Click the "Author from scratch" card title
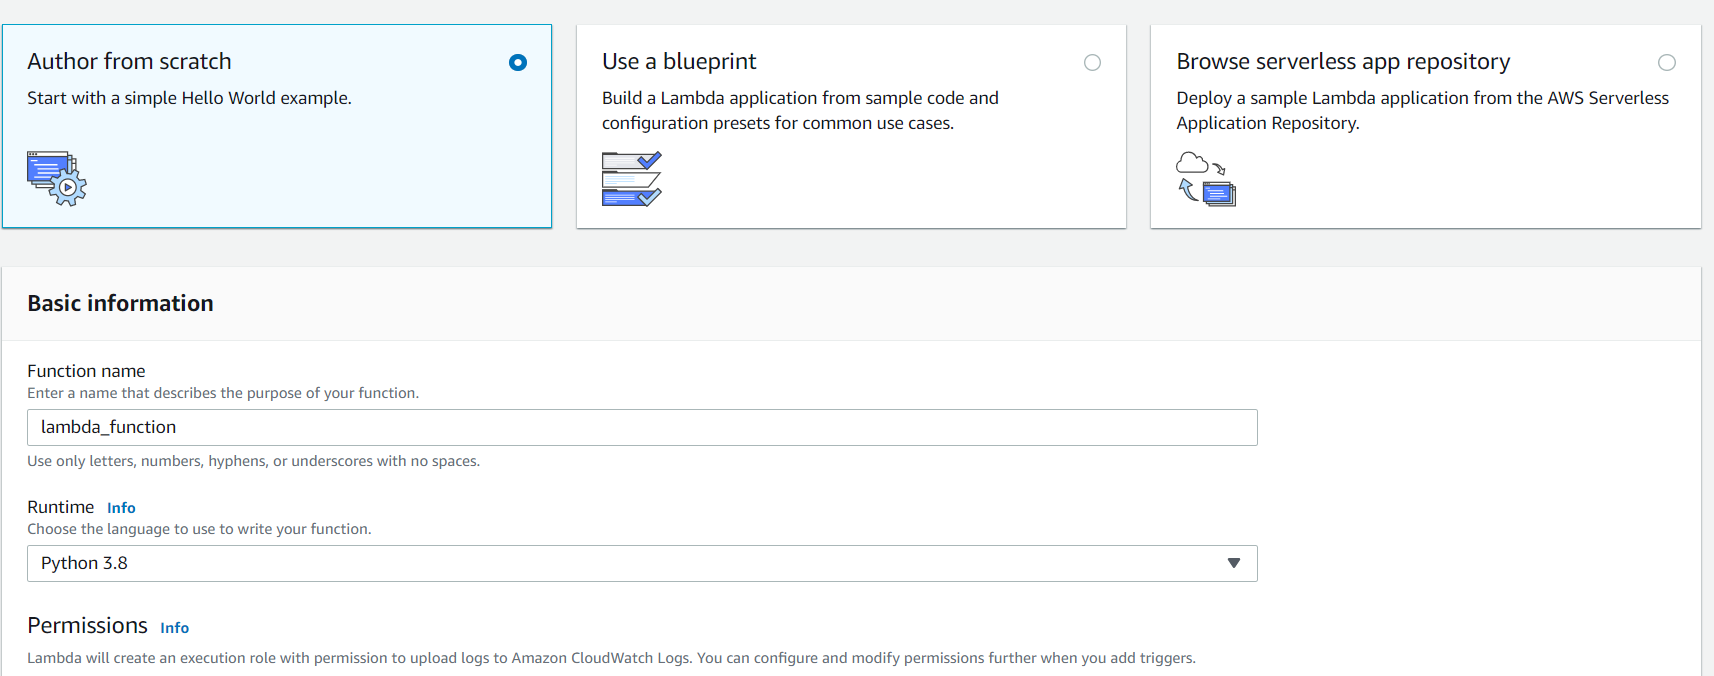The image size is (1714, 676). 129,62
